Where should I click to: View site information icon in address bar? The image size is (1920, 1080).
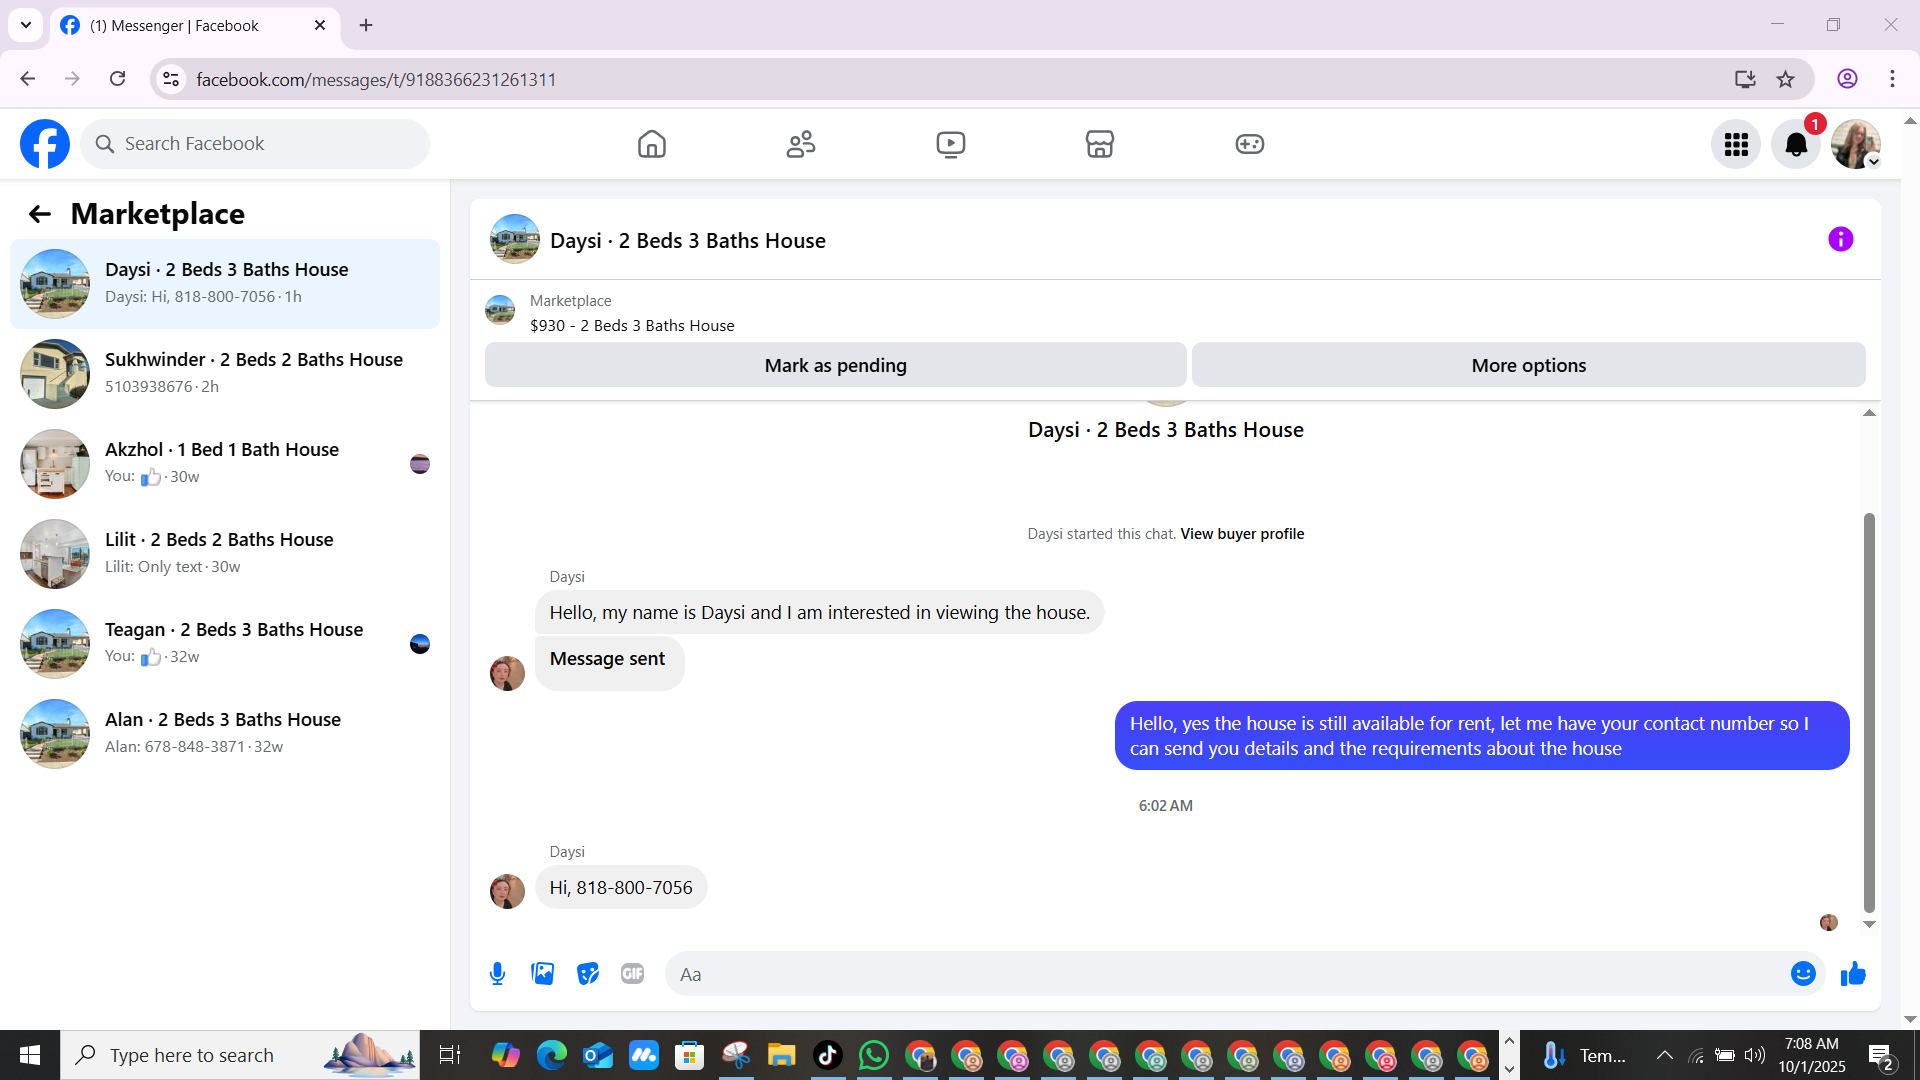[x=171, y=79]
